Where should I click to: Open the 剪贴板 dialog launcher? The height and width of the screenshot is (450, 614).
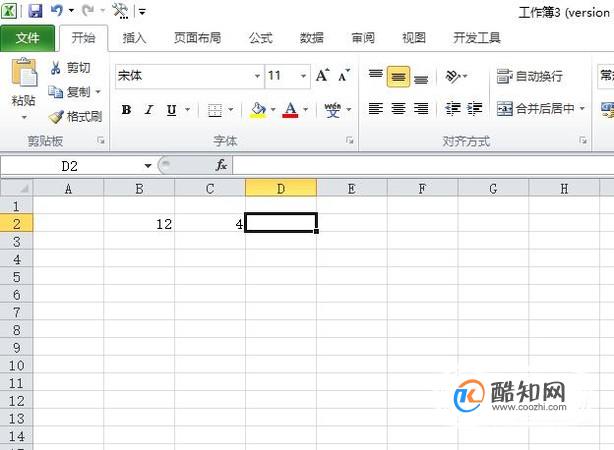coord(101,141)
